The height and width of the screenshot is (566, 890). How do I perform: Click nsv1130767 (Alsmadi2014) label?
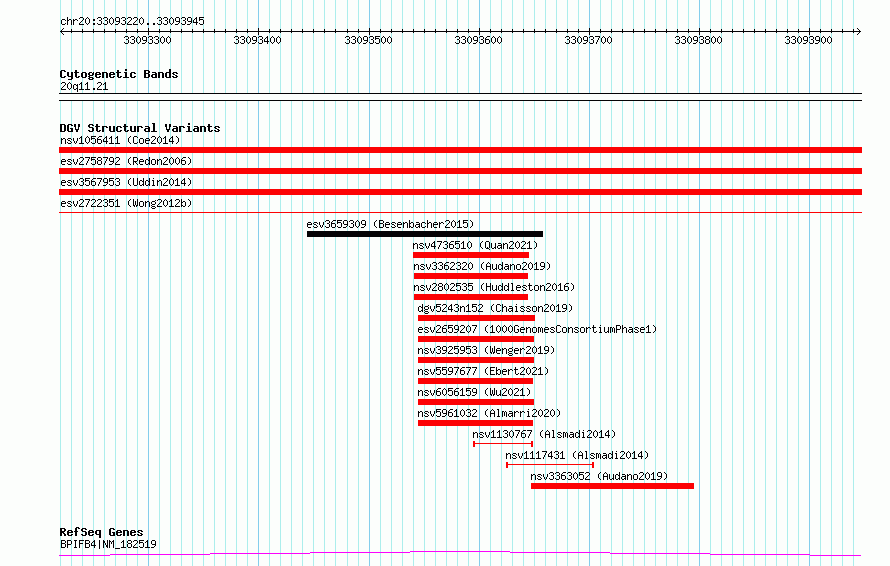[544, 434]
